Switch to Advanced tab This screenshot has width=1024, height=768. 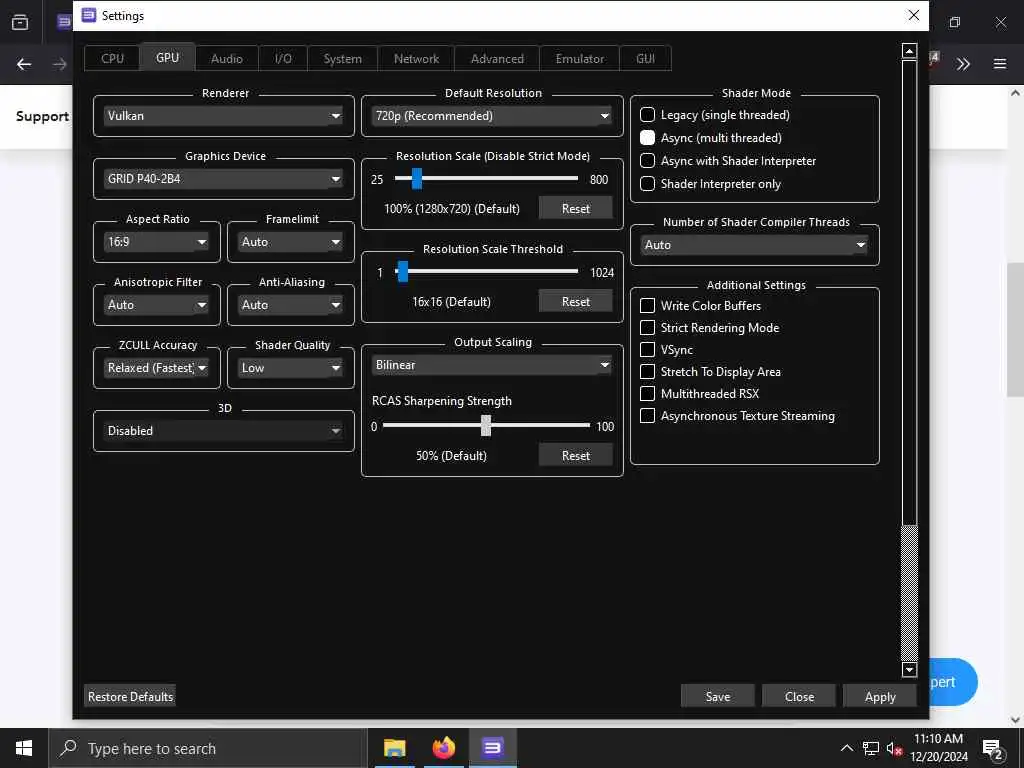497,58
